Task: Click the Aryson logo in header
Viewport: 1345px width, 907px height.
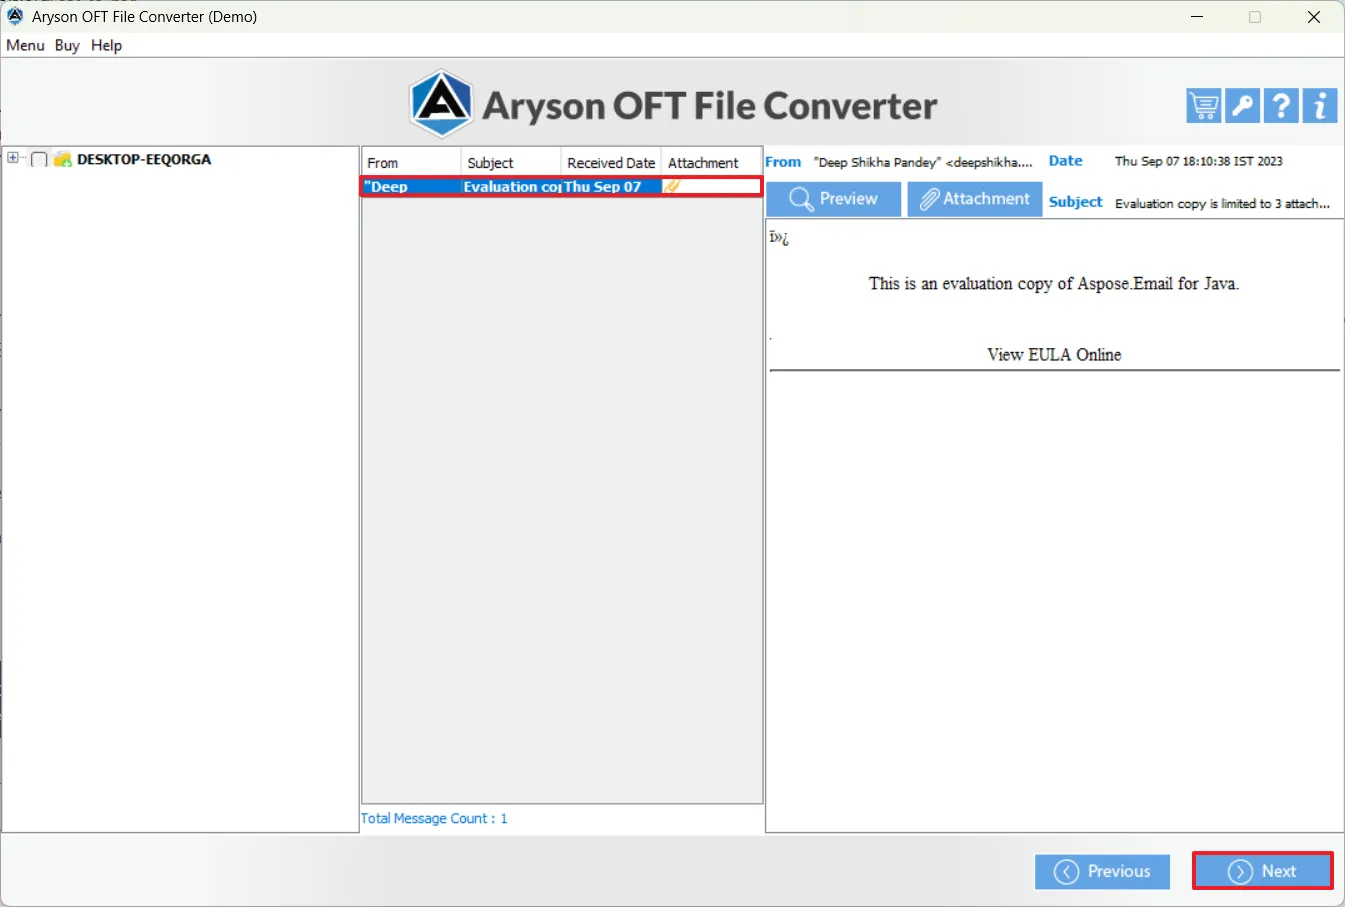Action: click(441, 104)
